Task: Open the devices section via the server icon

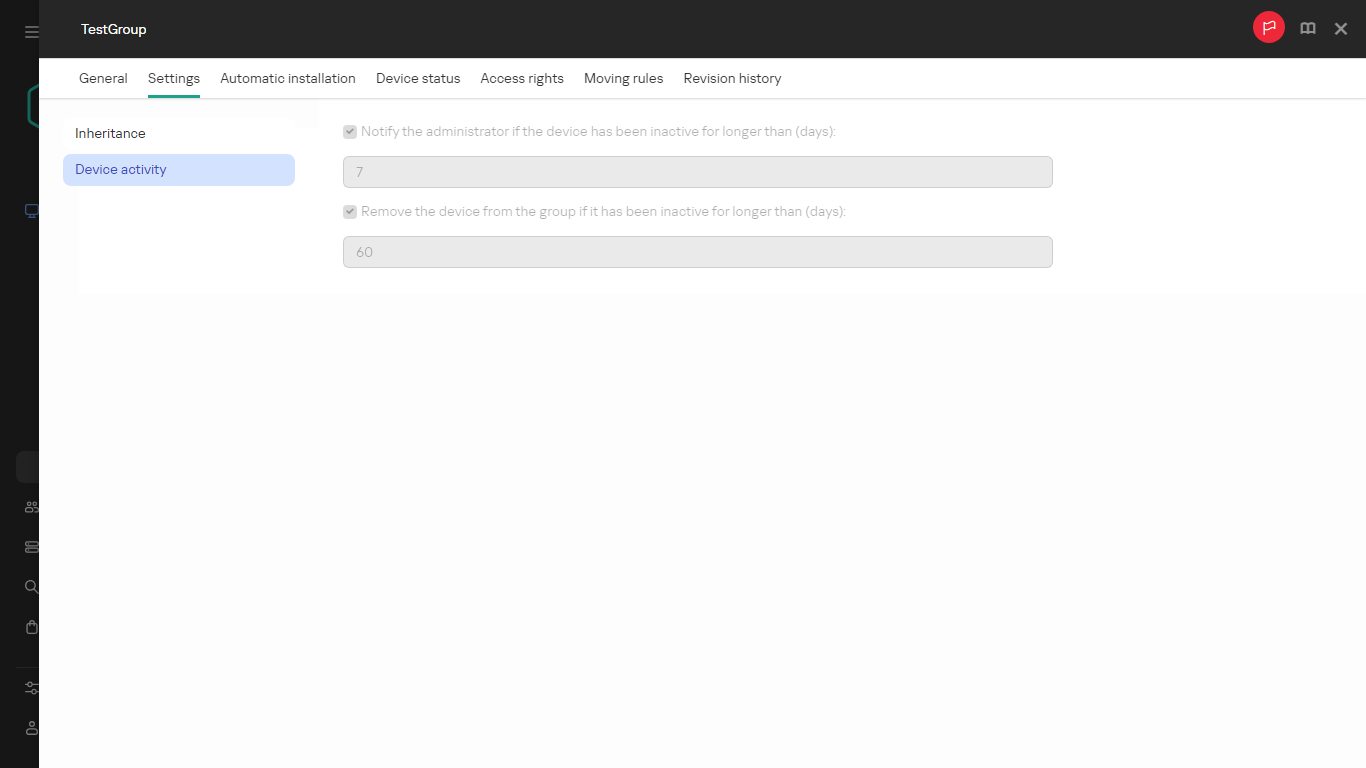Action: point(30,547)
